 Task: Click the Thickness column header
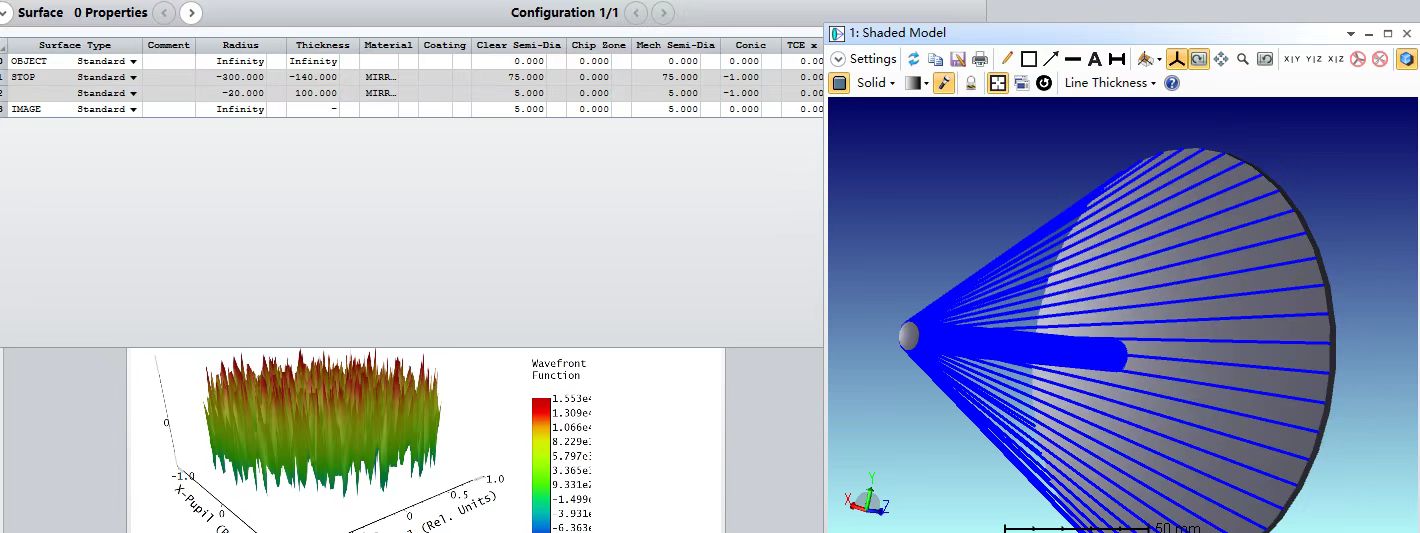(322, 45)
